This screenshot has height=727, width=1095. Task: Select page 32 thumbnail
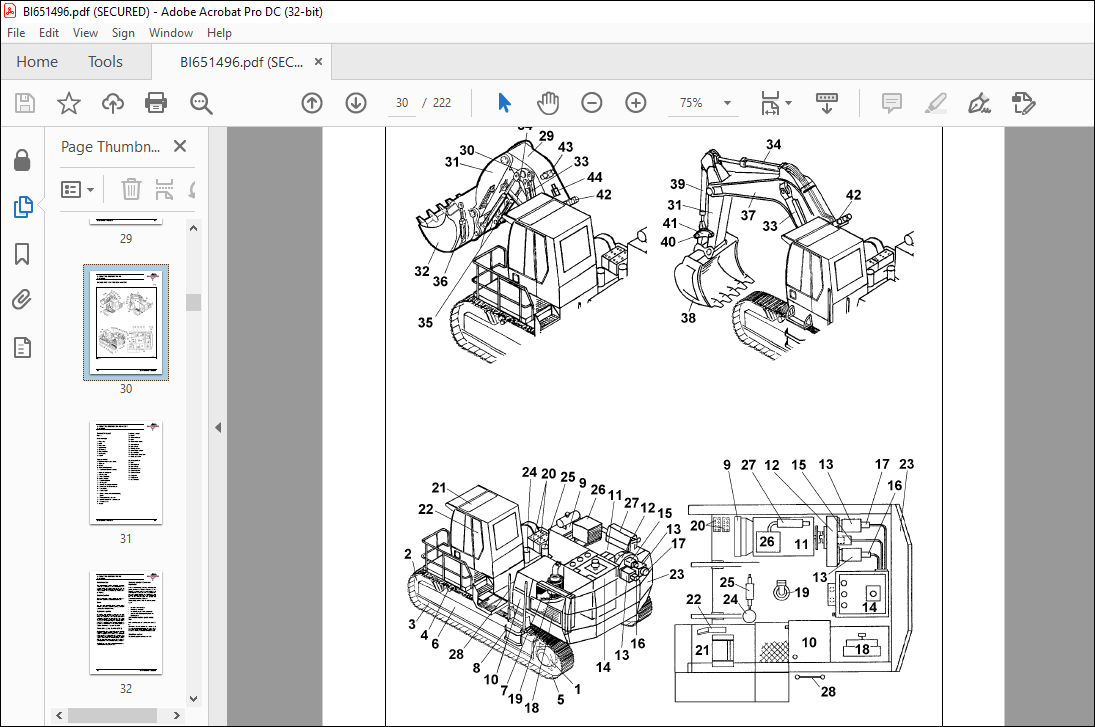pyautogui.click(x=126, y=622)
